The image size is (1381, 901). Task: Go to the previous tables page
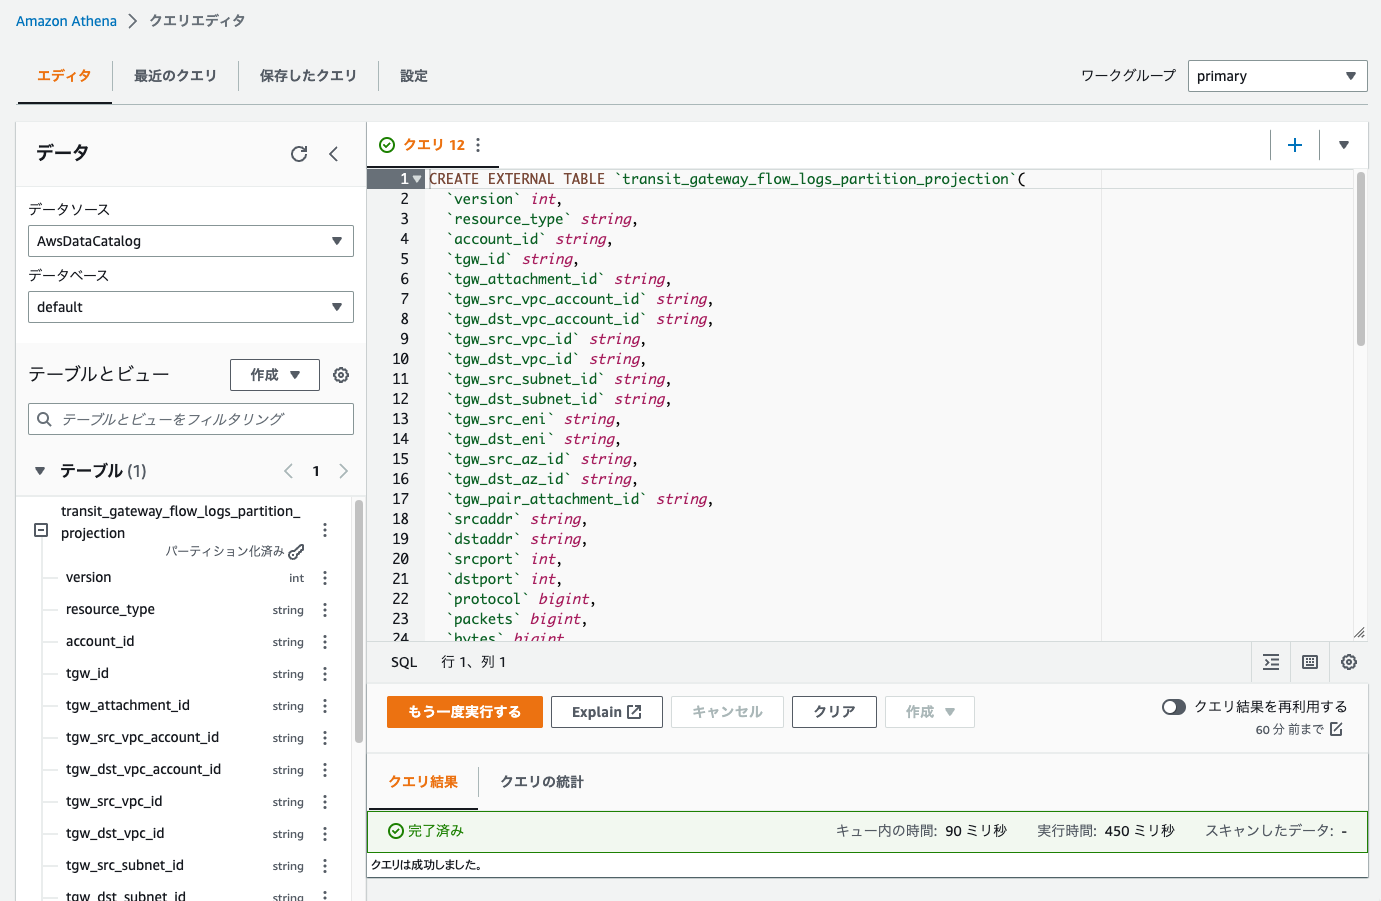click(288, 471)
